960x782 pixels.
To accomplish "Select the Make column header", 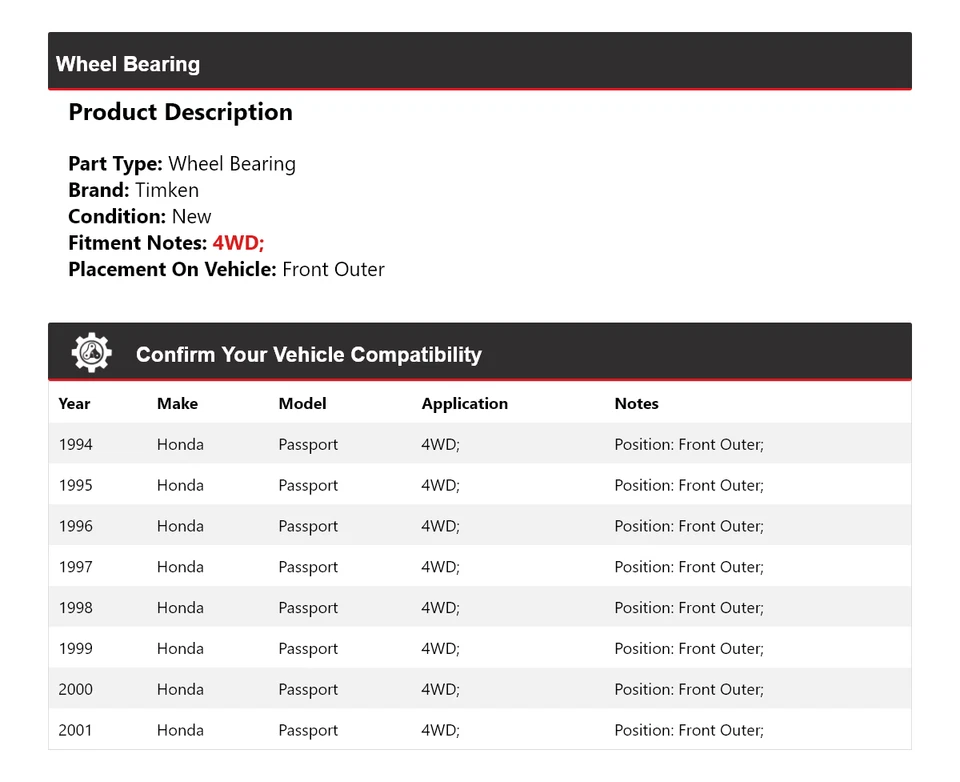I will [177, 404].
